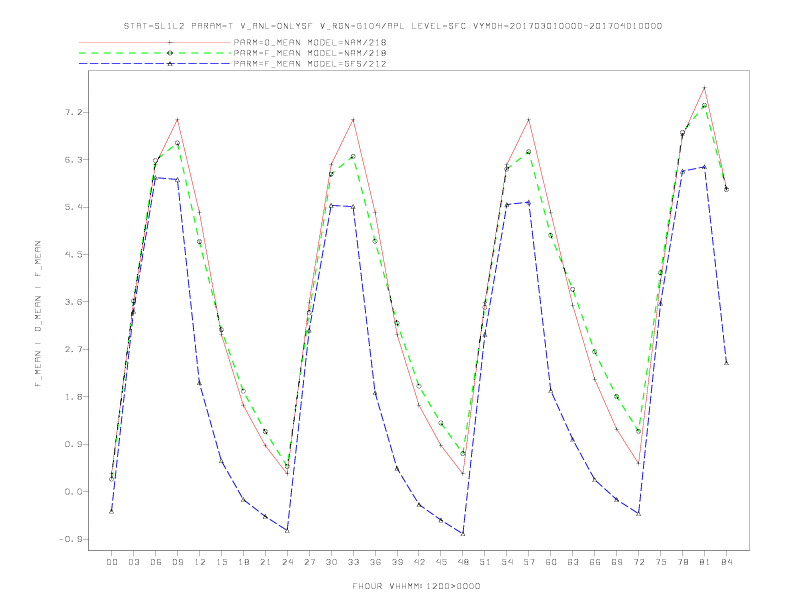Click the x-axis tick label 30

331,562
